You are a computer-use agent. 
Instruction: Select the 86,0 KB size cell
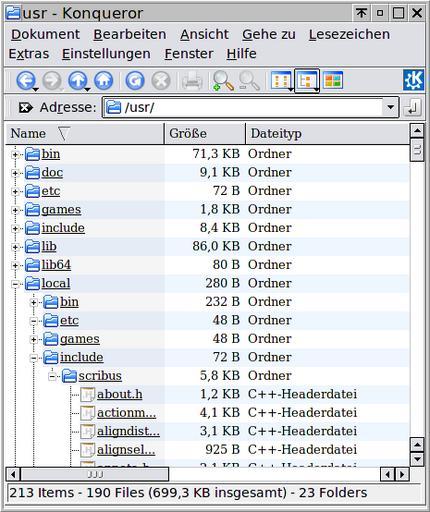pyautogui.click(x=216, y=246)
